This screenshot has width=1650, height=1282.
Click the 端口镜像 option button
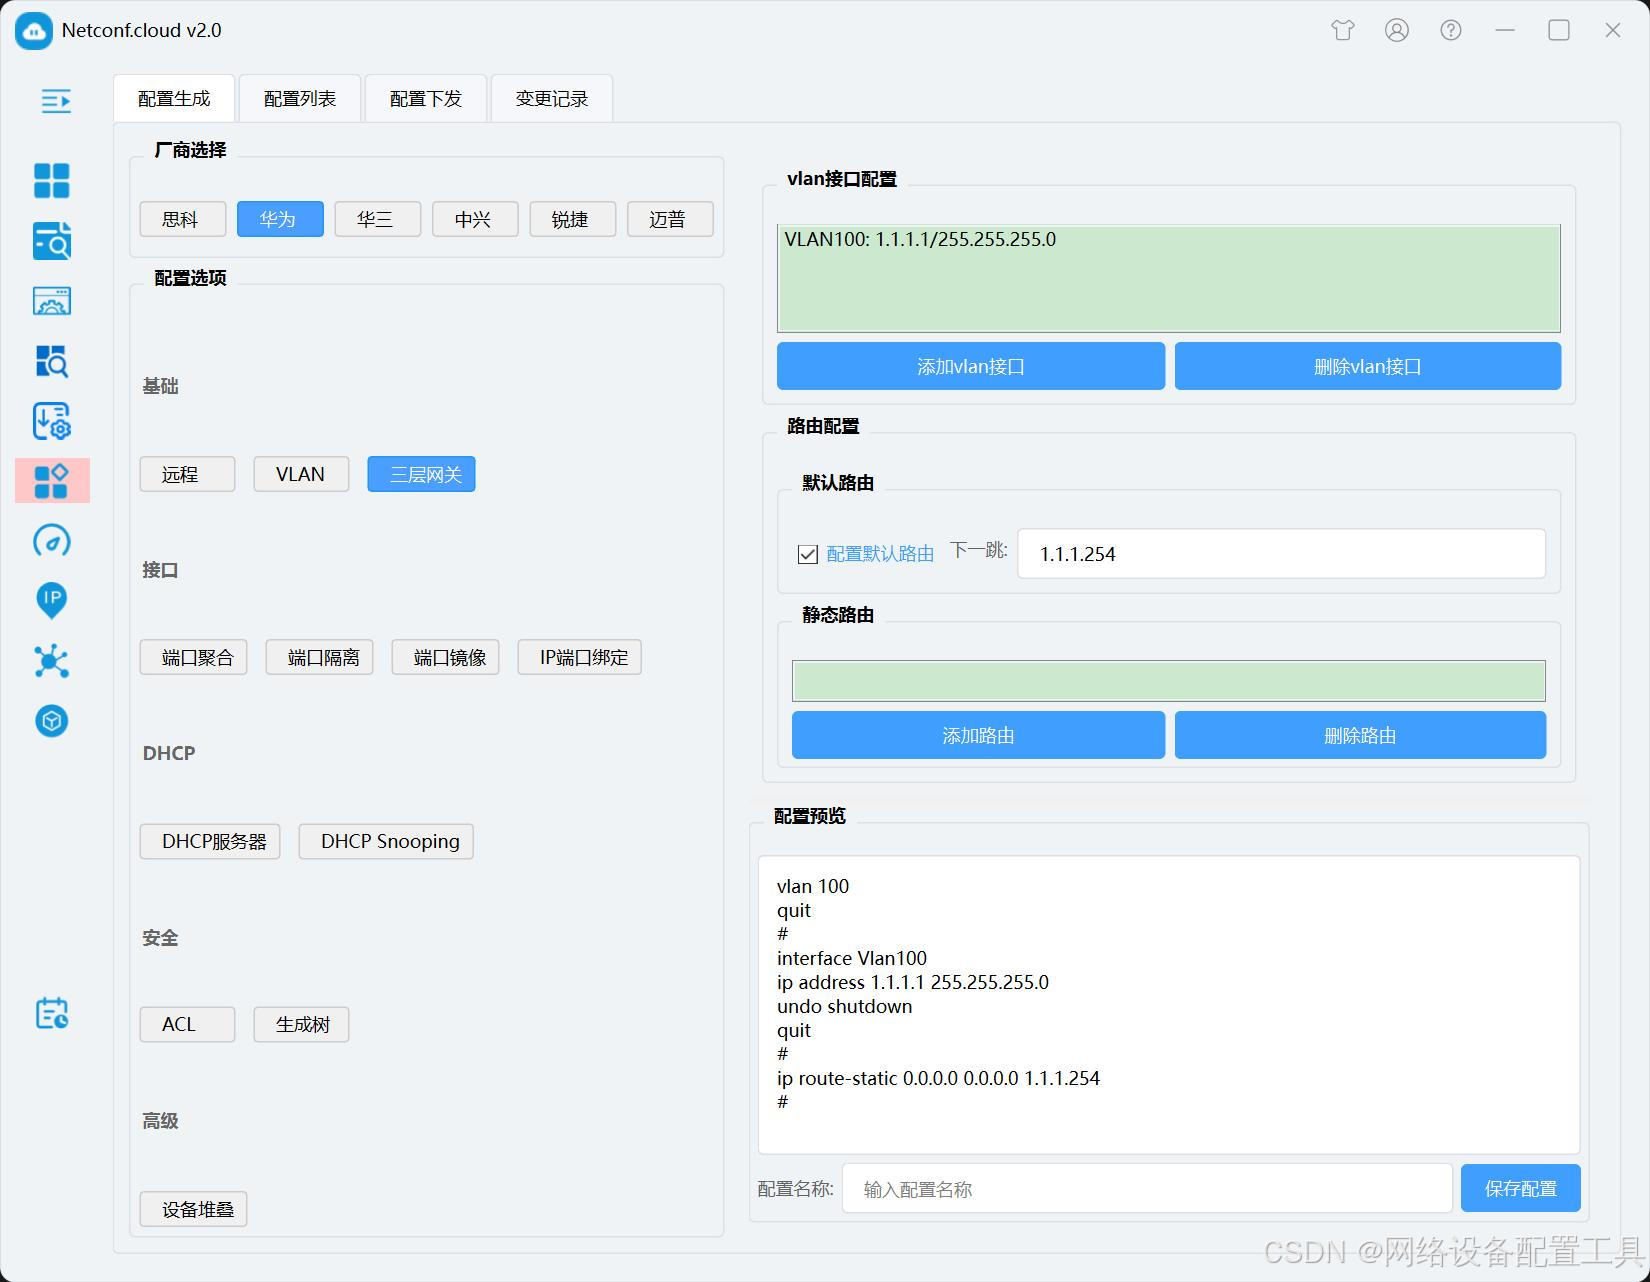pos(445,657)
